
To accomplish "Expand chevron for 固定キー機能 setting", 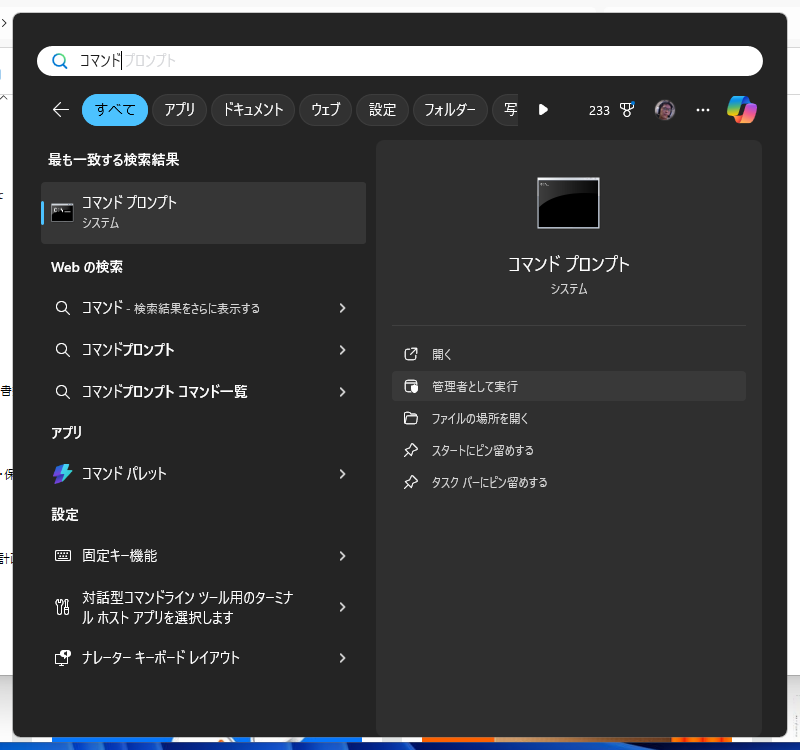I will (x=342, y=556).
